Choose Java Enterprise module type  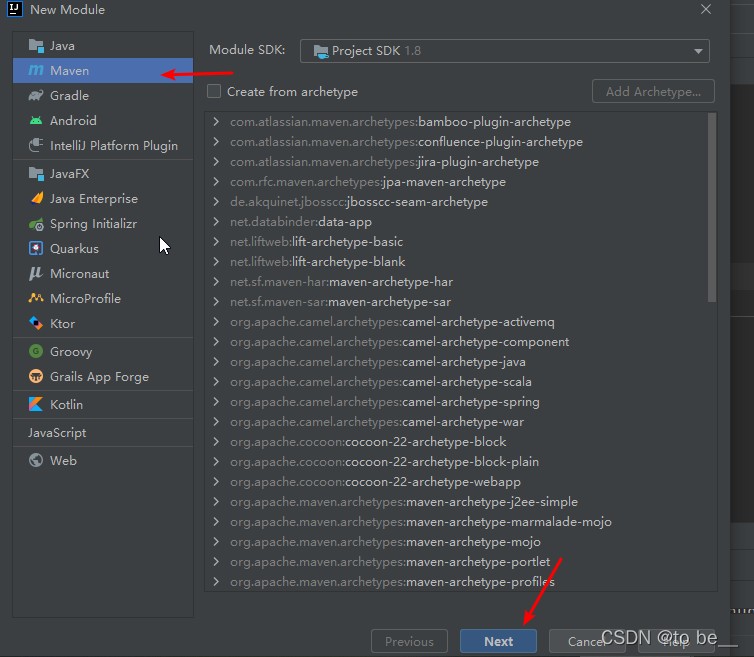point(103,199)
